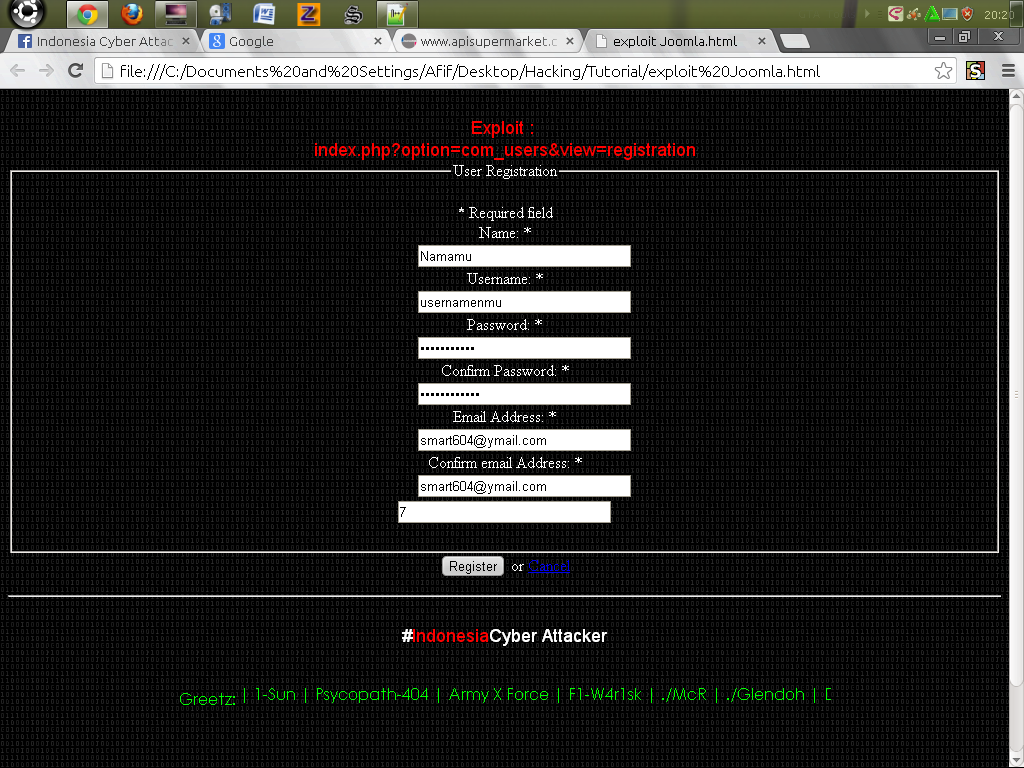Open the orange Z application icon
The width and height of the screenshot is (1024, 768).
pos(308,14)
